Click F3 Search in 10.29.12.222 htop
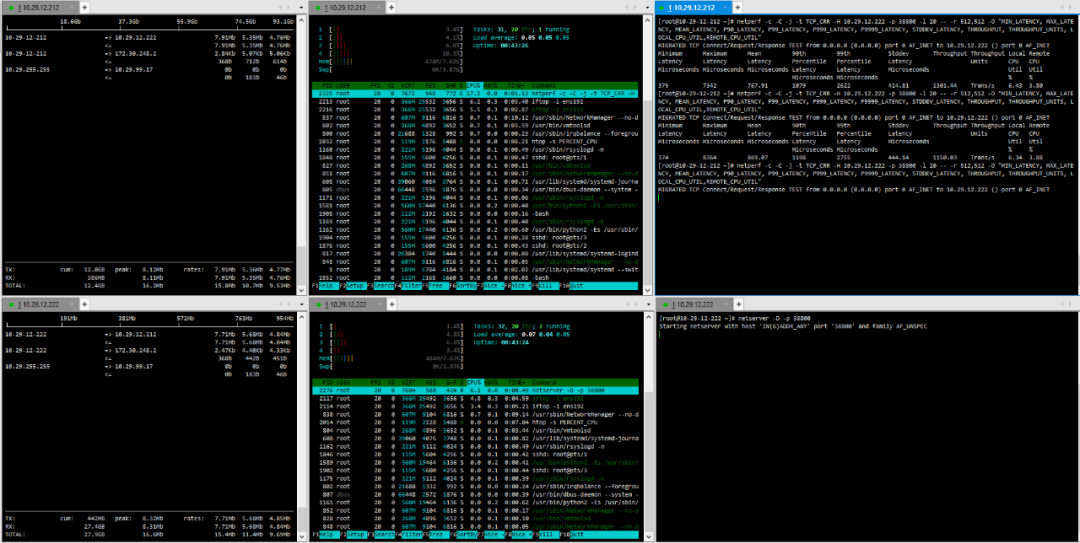 381,535
